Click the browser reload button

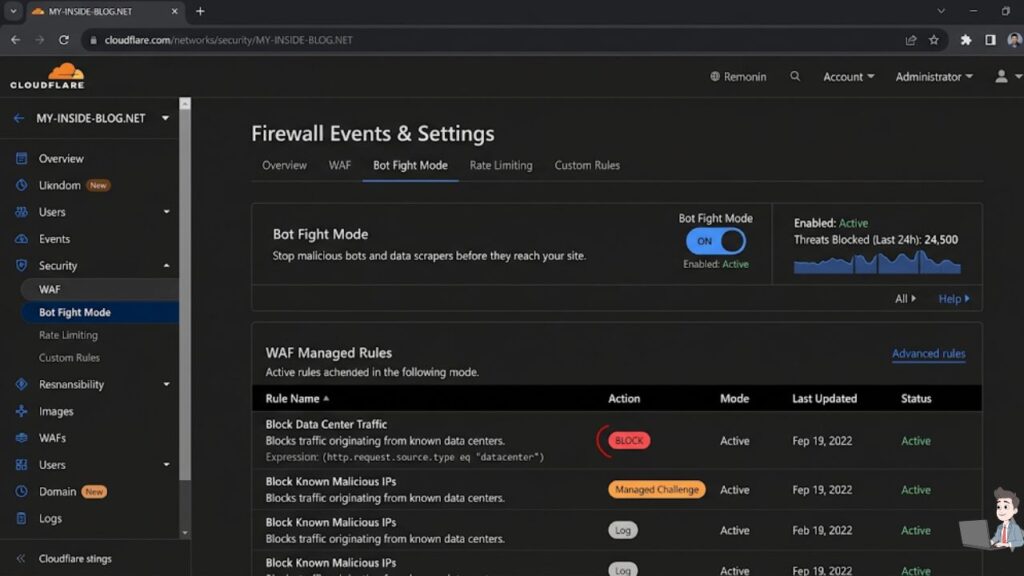point(63,40)
